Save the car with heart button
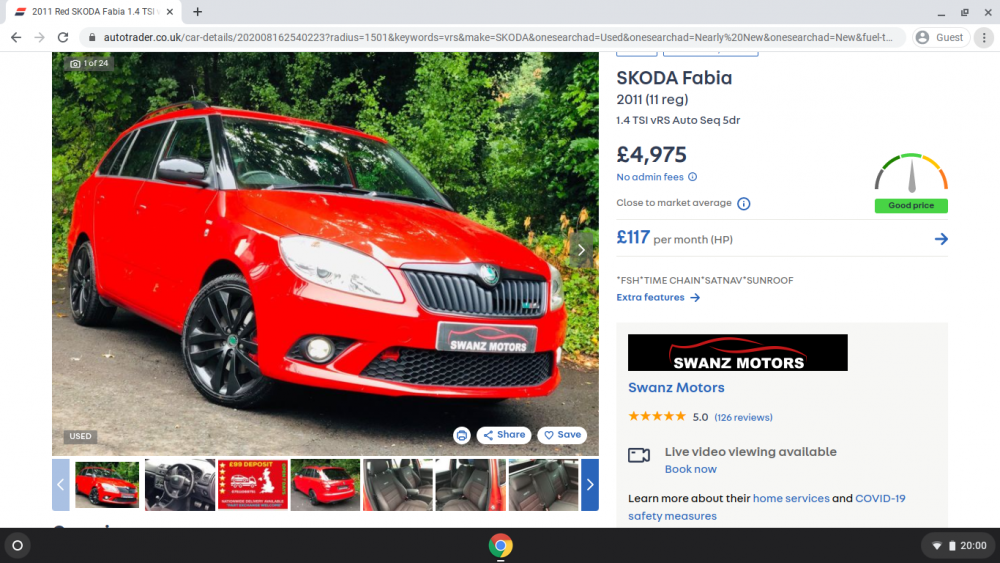 pos(562,435)
